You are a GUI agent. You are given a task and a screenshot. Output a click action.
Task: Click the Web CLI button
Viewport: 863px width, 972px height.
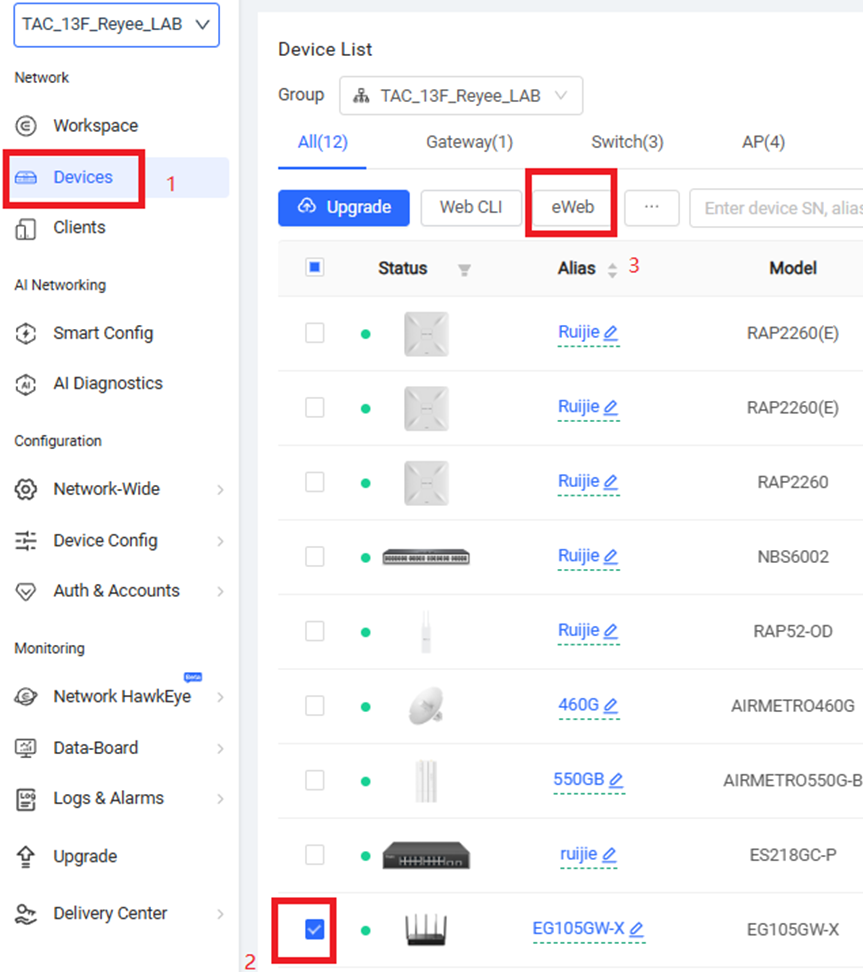tap(471, 208)
